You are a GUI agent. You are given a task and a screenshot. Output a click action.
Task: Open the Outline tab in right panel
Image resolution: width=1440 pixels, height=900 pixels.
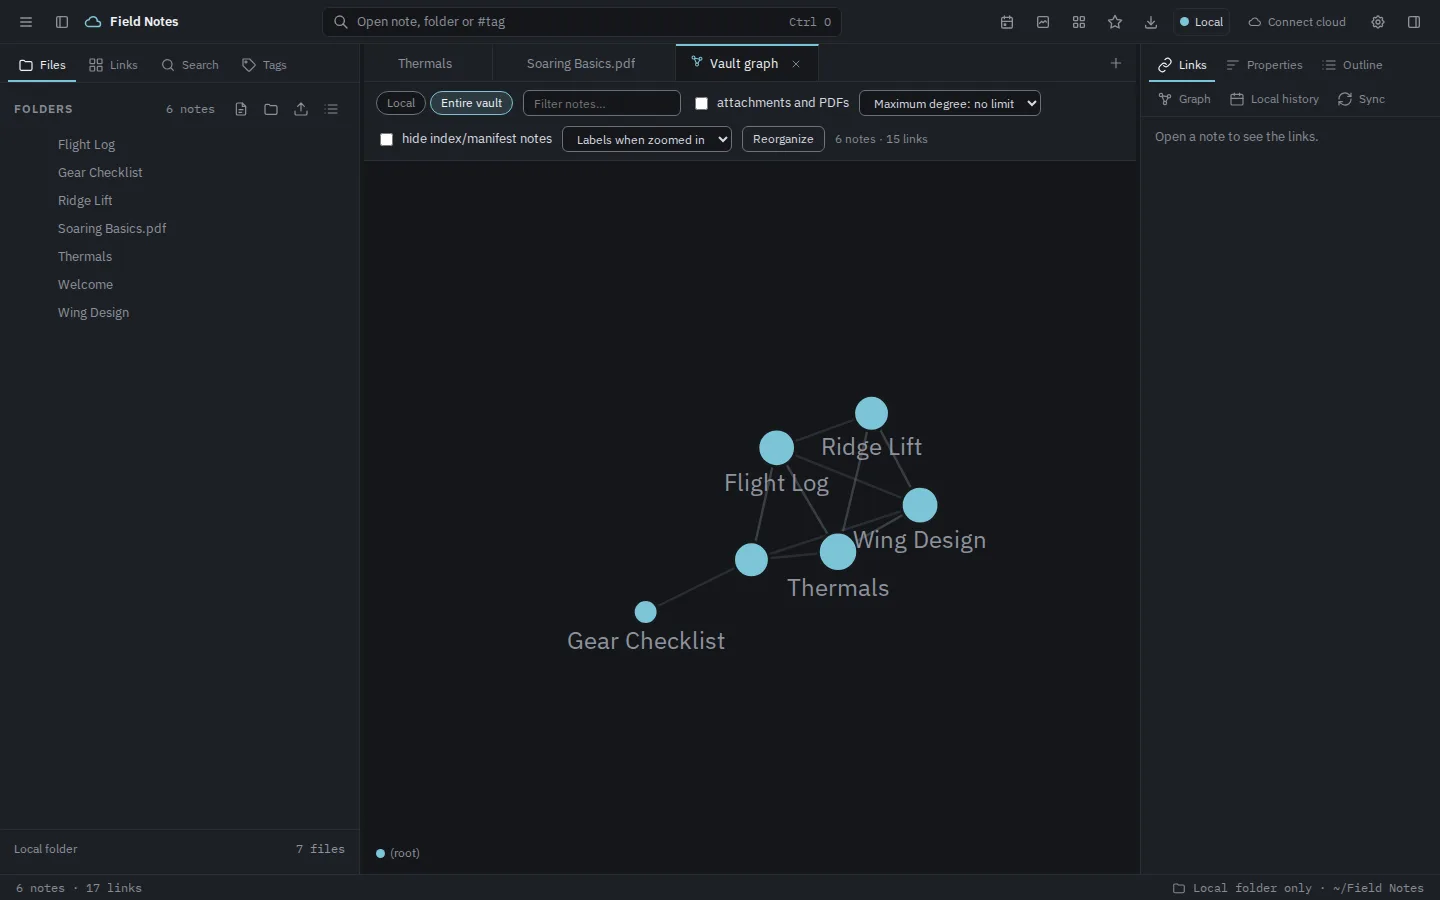pos(1353,65)
